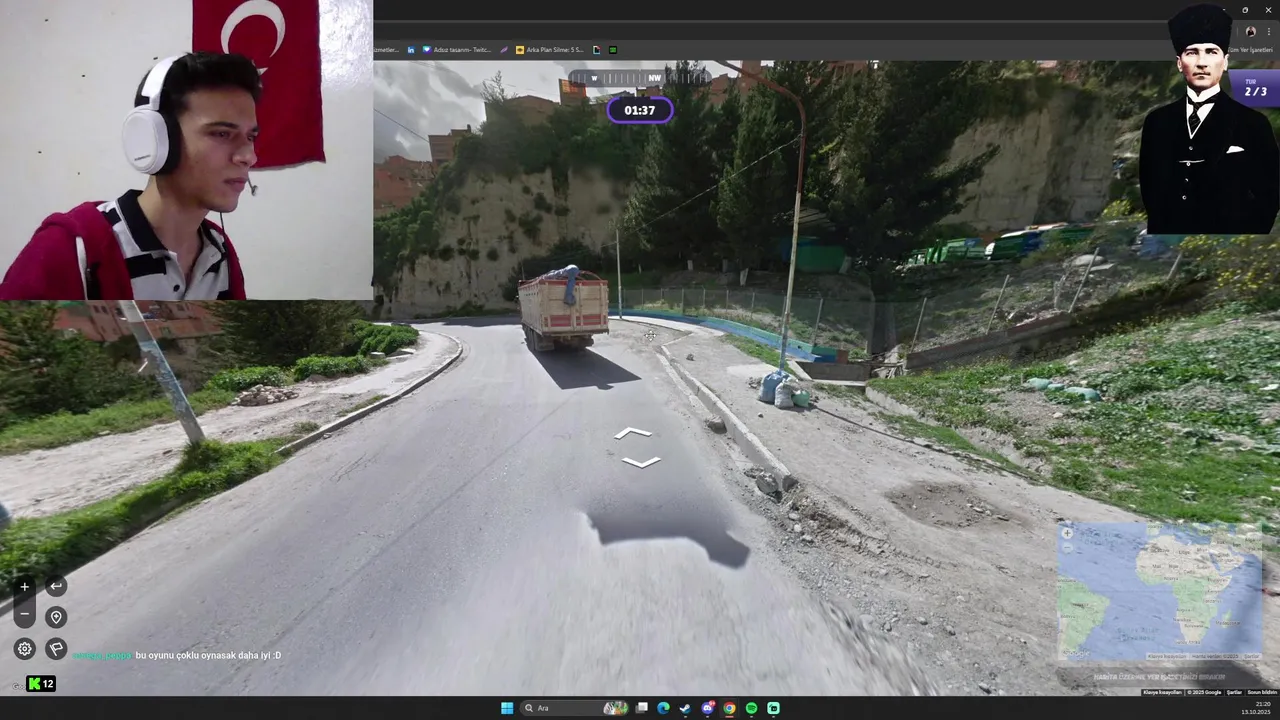
Task: Set a checkpoint with the pin icon
Action: (x=56, y=617)
